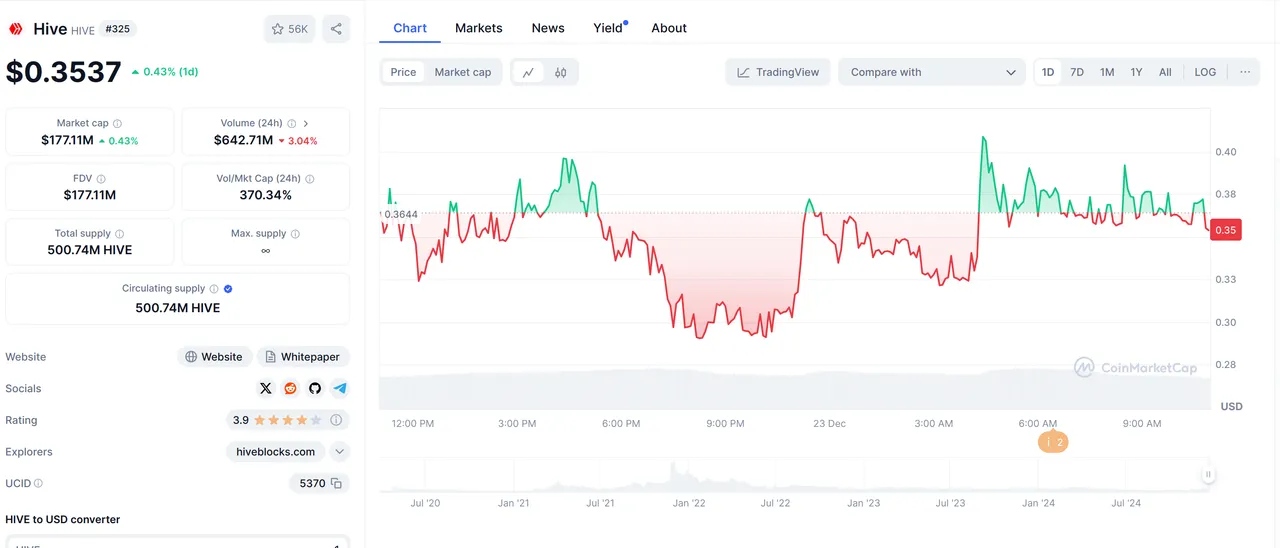Click the 500.74M HIVE circulating supply value
This screenshot has height=548, width=1280.
pos(178,308)
